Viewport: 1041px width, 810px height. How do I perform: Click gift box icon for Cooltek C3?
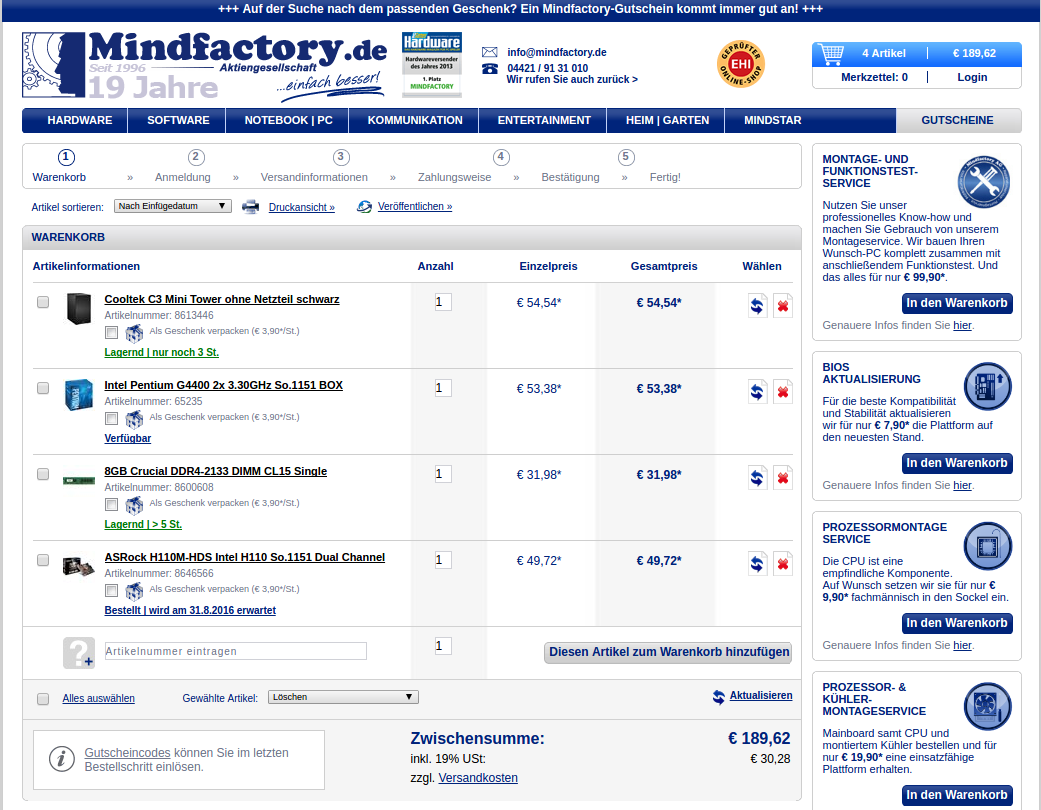134,332
